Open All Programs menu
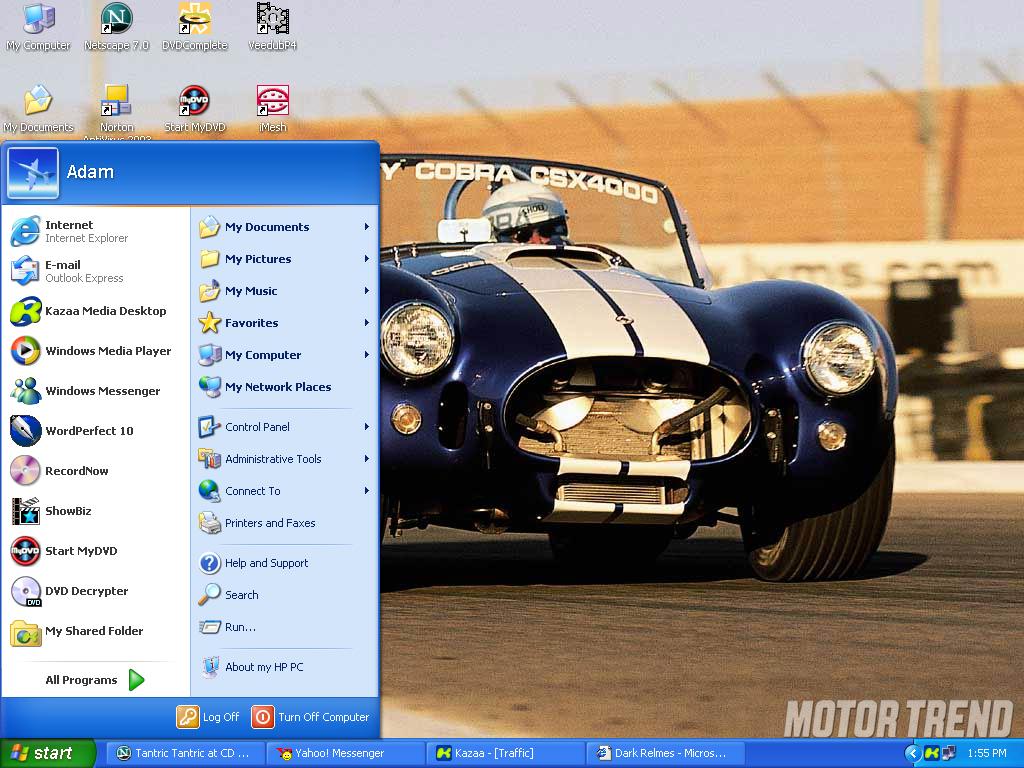1024x768 pixels. 95,680
